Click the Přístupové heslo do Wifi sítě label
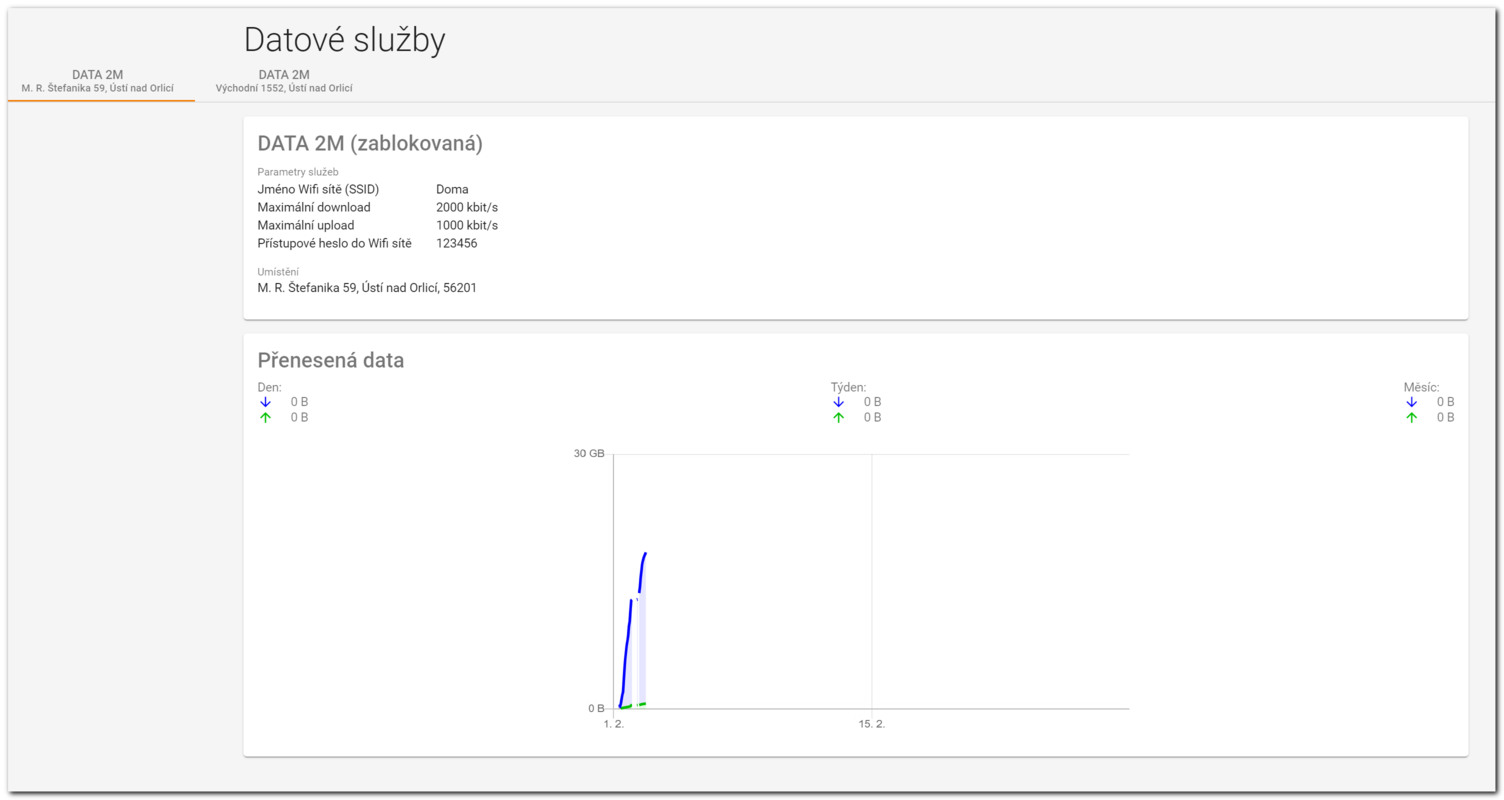The width and height of the screenshot is (1504, 800). (x=335, y=243)
